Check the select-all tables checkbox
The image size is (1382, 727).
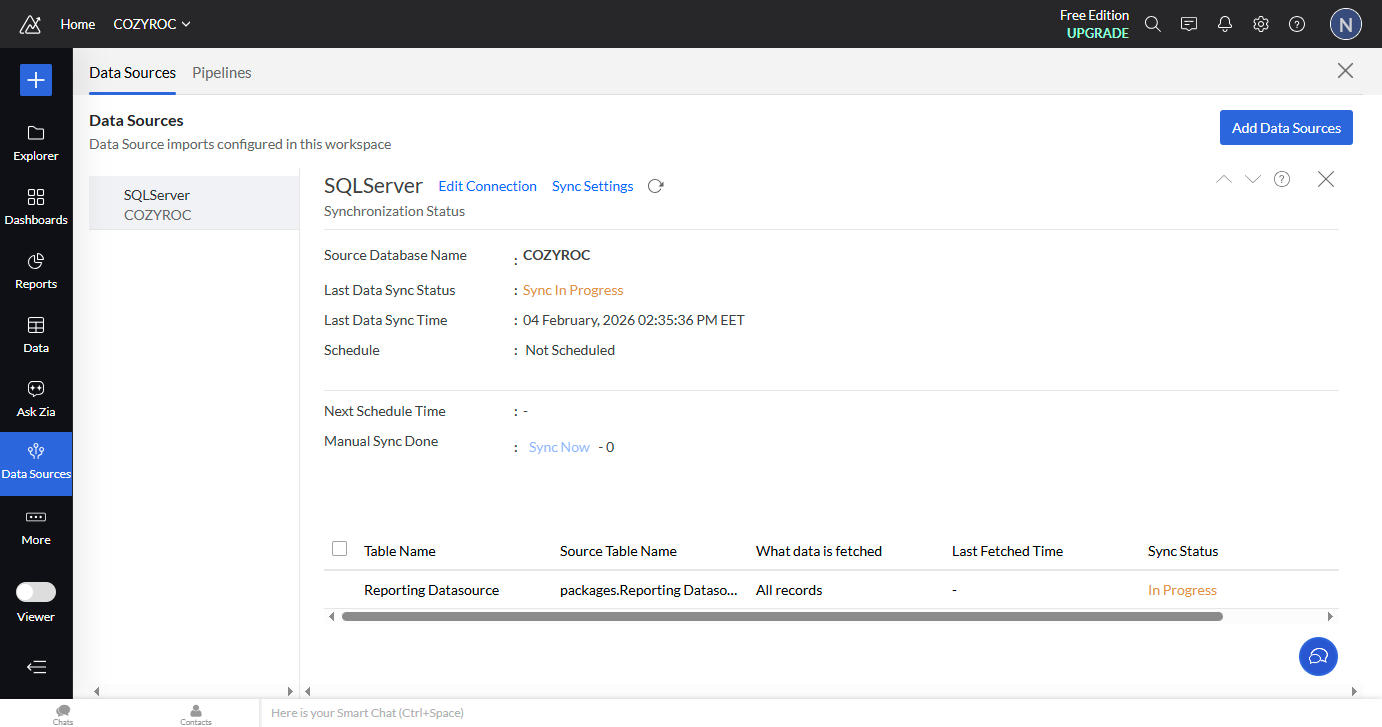339,549
